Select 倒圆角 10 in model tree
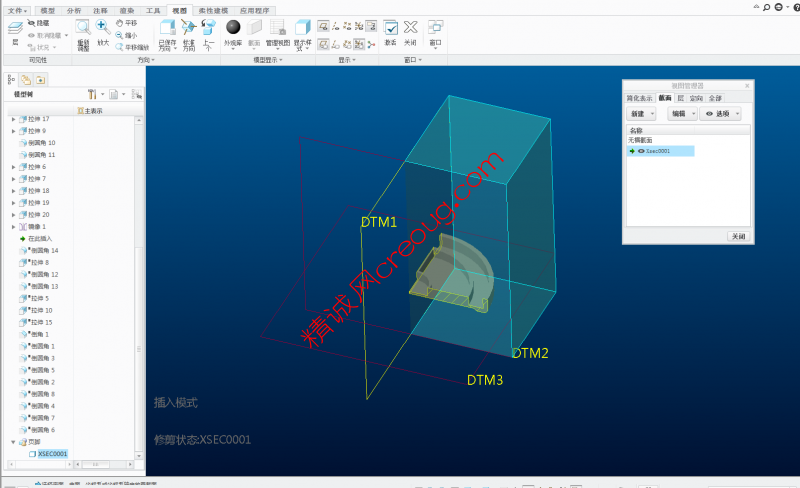The width and height of the screenshot is (800, 488). click(x=42, y=143)
